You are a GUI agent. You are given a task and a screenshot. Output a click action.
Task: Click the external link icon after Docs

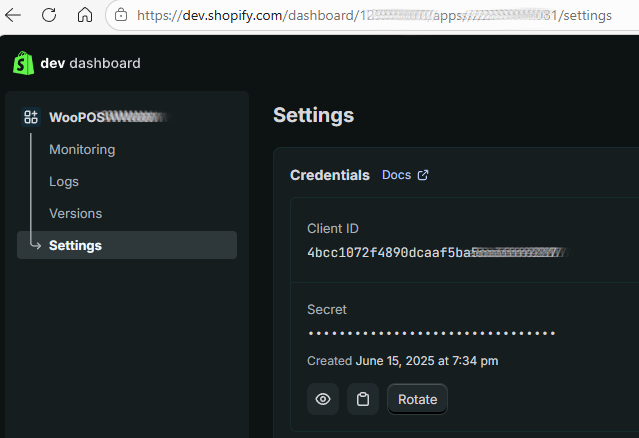coord(423,175)
